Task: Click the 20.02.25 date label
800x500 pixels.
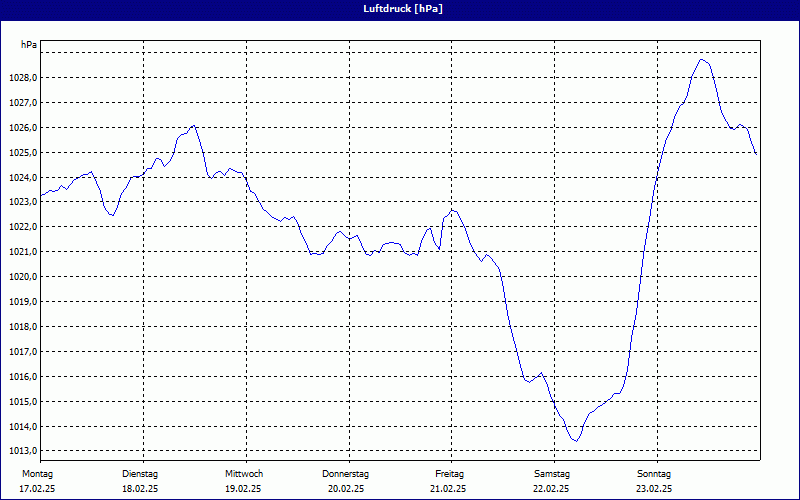Action: click(346, 489)
